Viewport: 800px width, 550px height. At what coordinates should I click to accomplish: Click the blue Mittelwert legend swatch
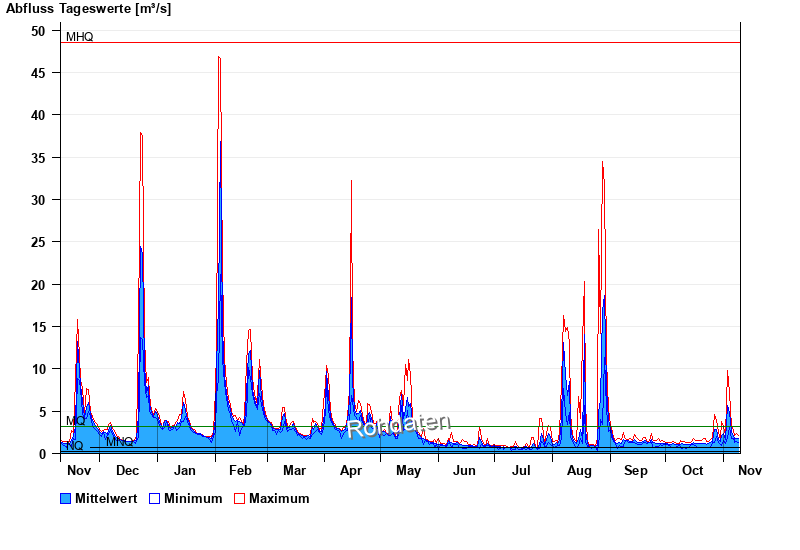[x=66, y=498]
